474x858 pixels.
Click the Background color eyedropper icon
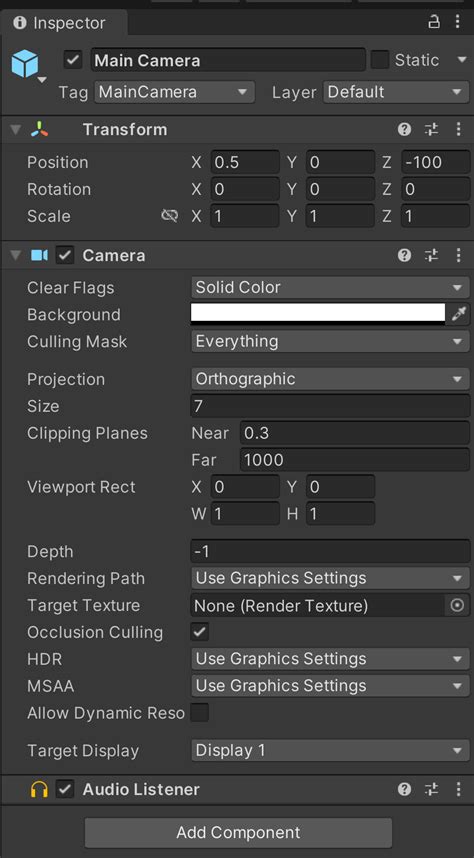point(458,314)
